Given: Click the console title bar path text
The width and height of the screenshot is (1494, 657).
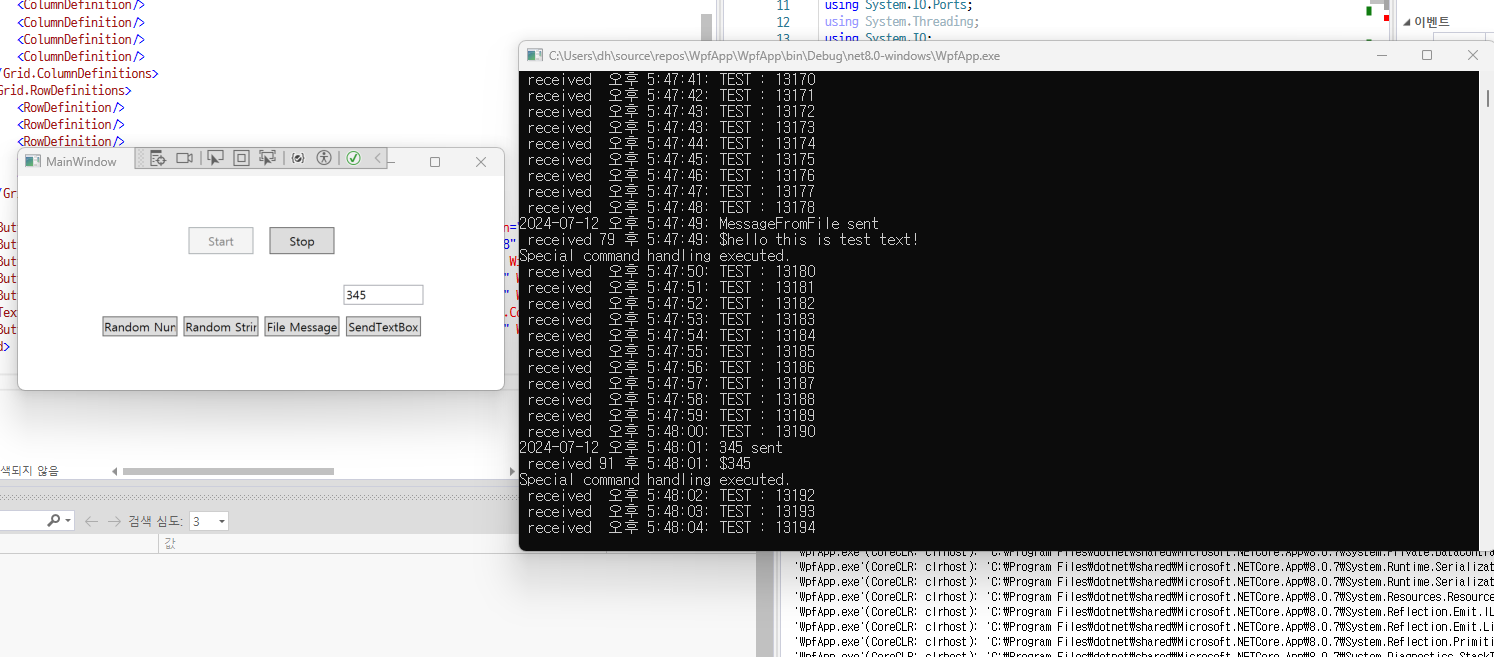Looking at the screenshot, I should coord(774,56).
